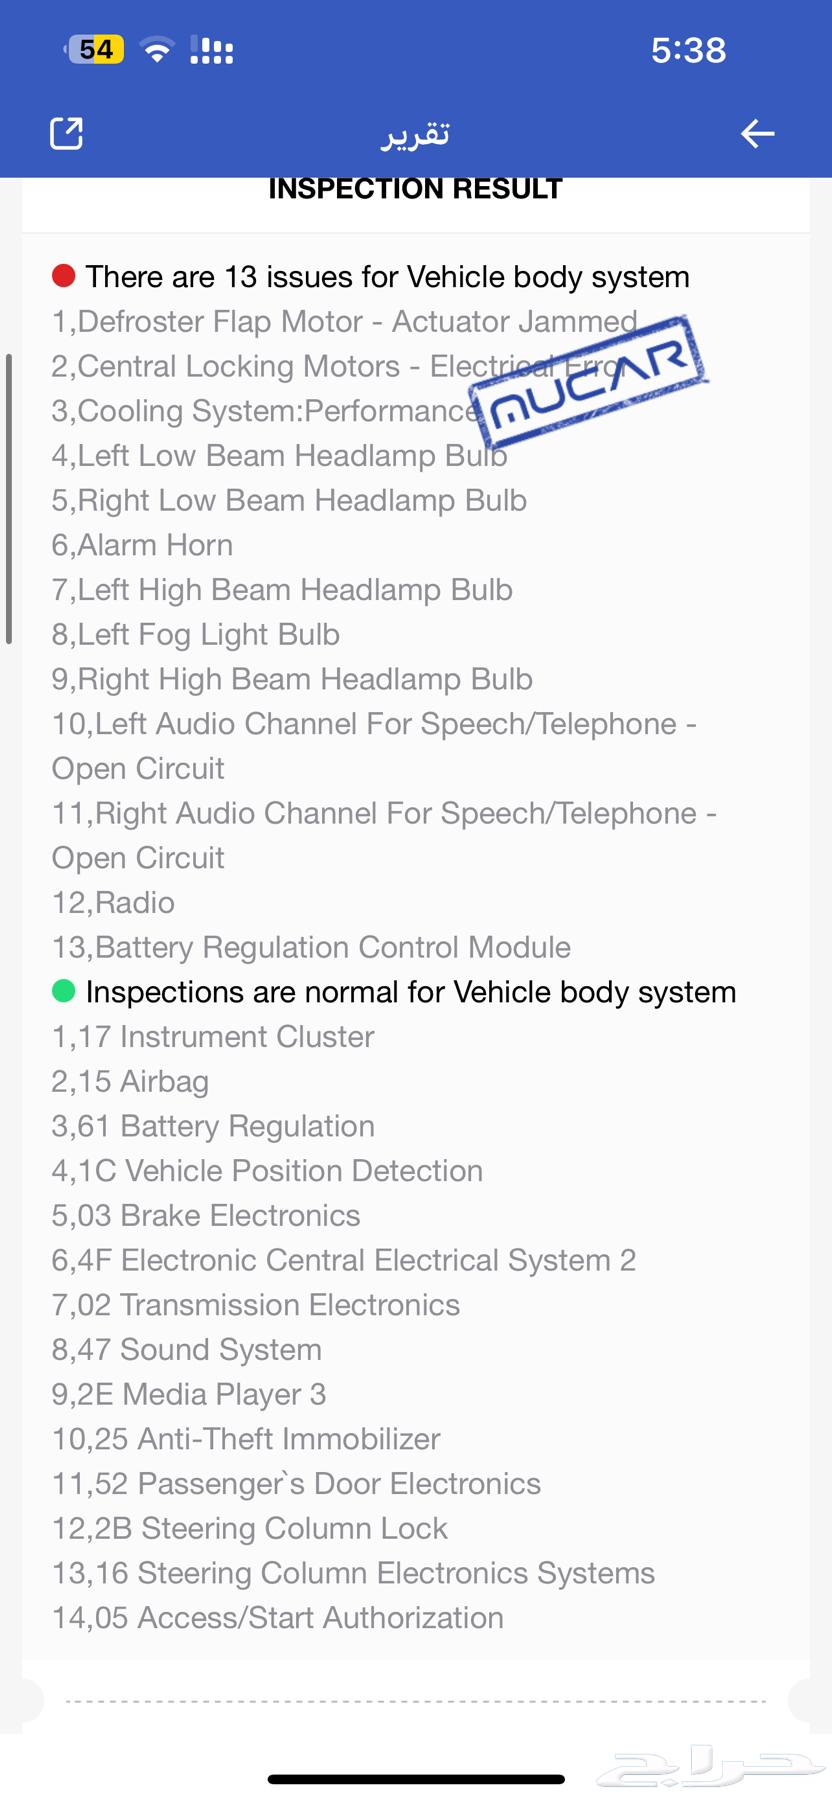The image size is (832, 1800).
Task: Tap the Haraj watermark logo at bottom
Action: (710, 1768)
